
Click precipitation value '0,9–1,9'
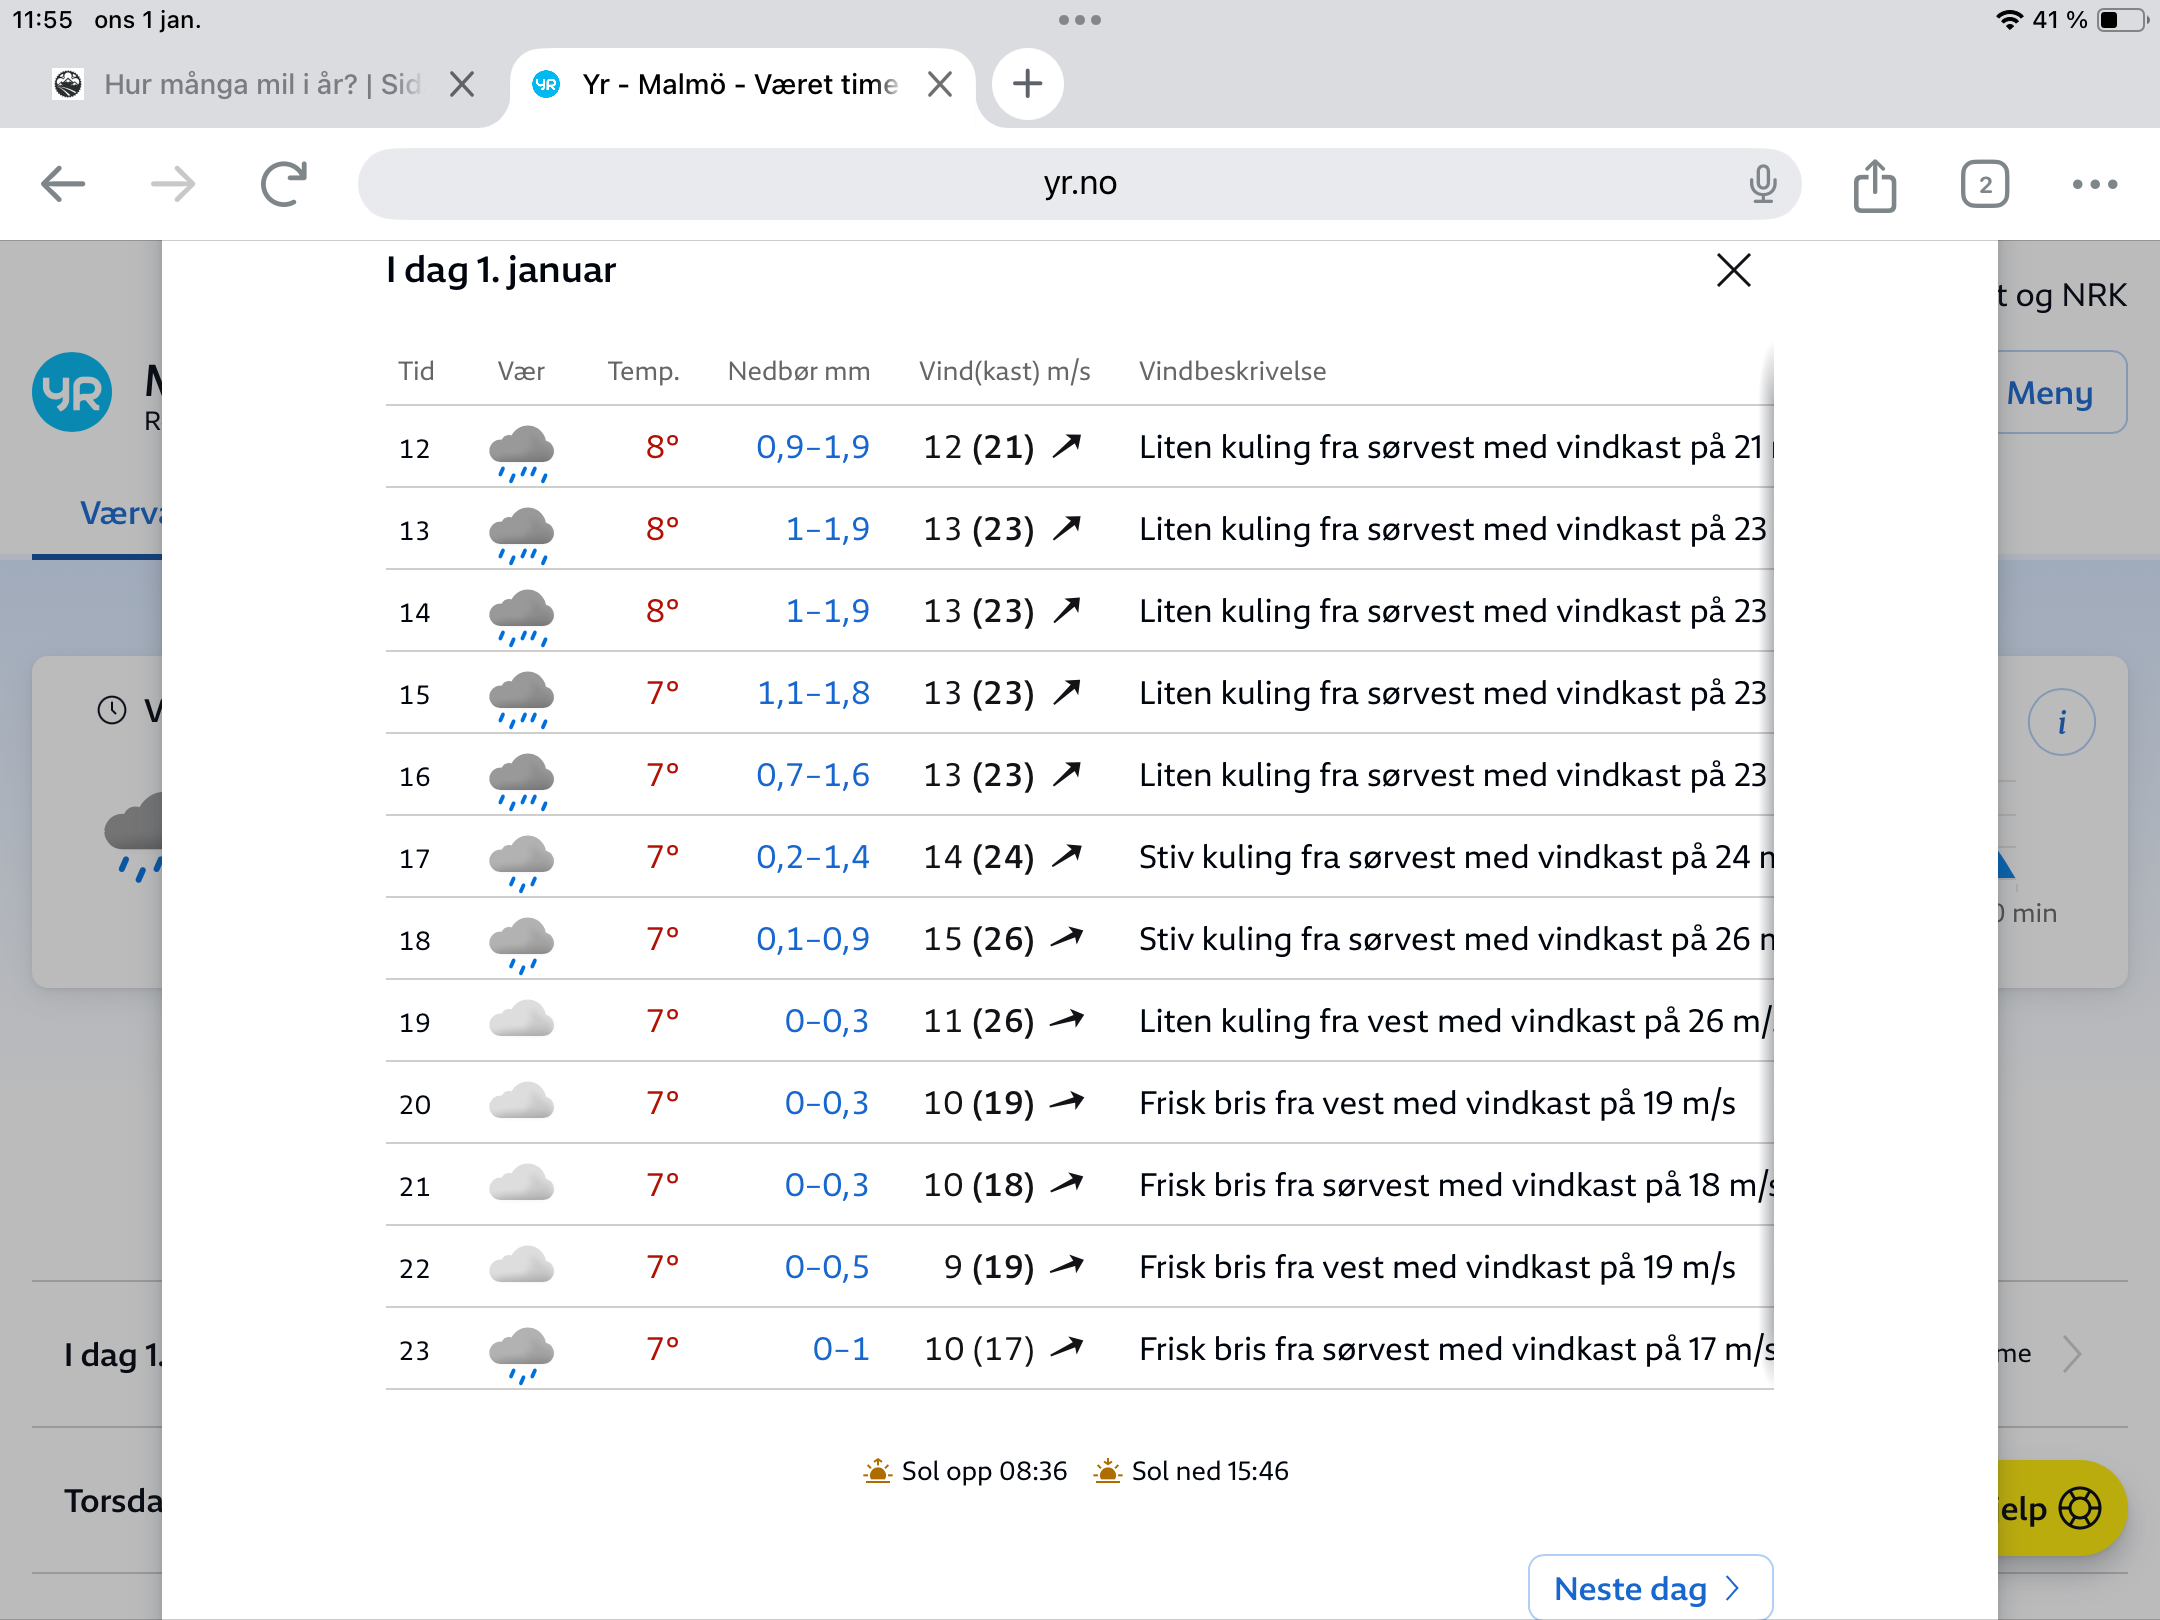pyautogui.click(x=813, y=447)
